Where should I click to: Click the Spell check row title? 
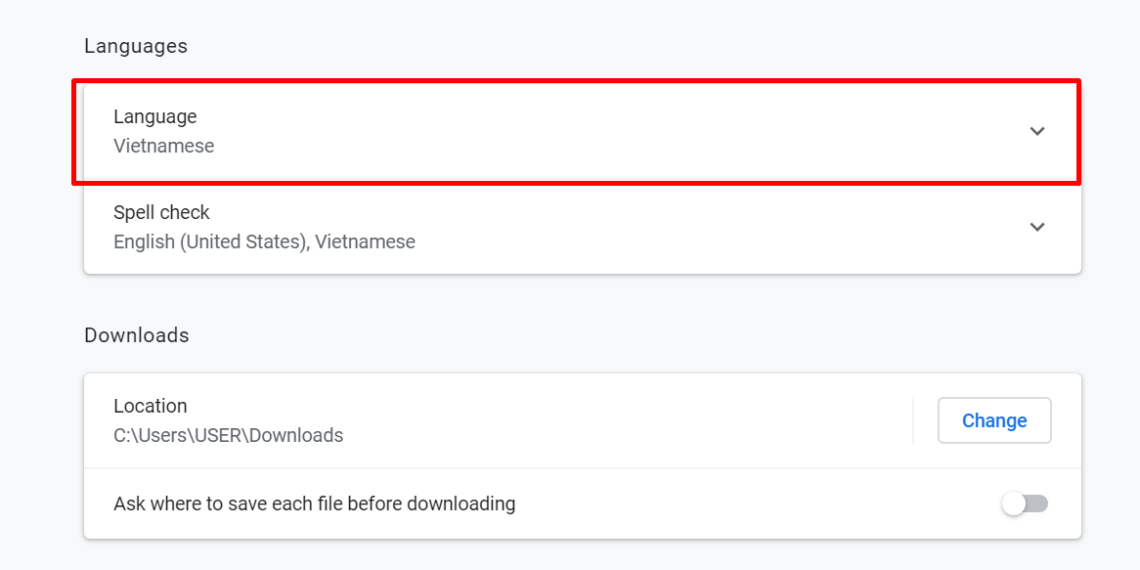[x=162, y=212]
